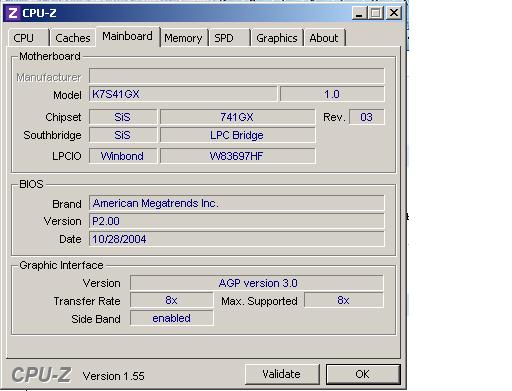This screenshot has height=391, width=512.
Task: Select BIOS version P2.00 field
Action: point(237,221)
